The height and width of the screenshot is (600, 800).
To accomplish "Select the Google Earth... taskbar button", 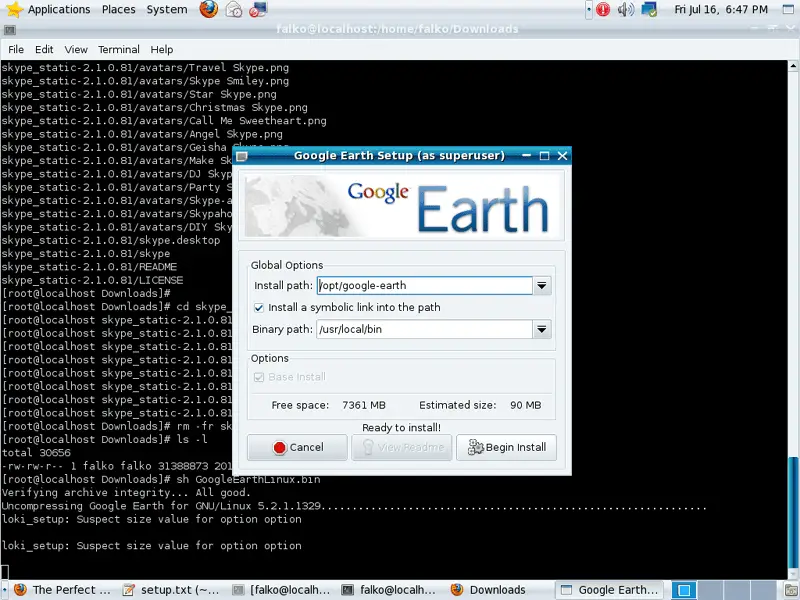I will (x=609, y=590).
